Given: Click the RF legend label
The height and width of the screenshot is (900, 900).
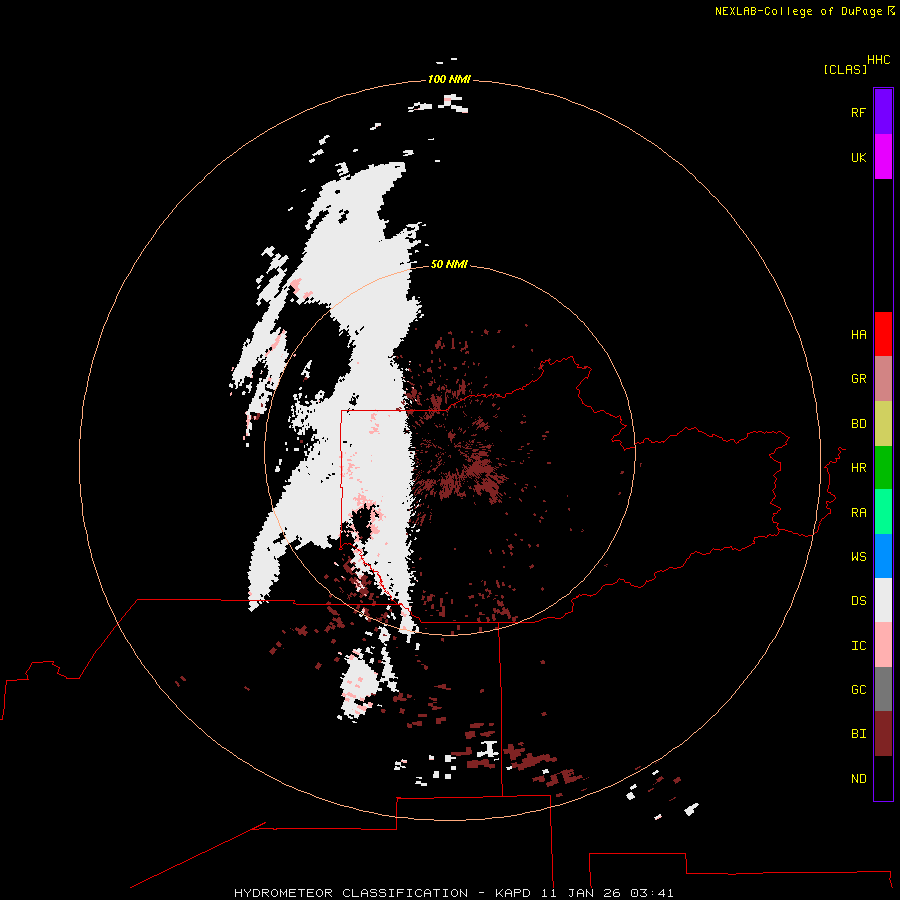Looking at the screenshot, I should click(858, 112).
